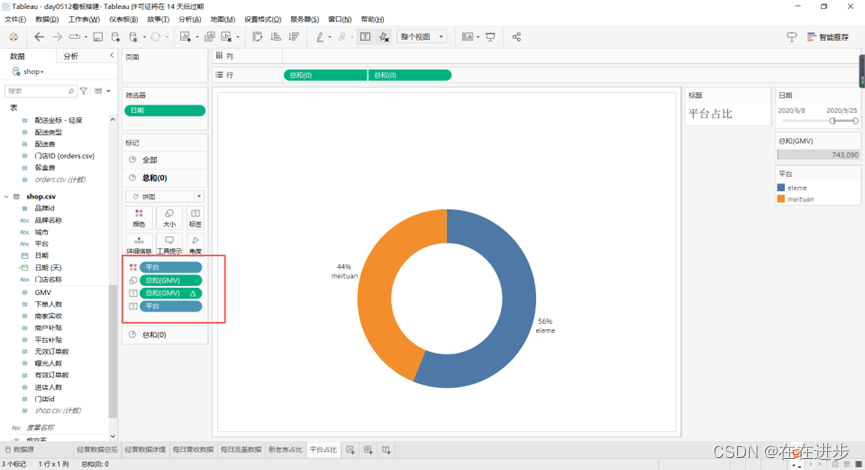Click the undo back arrow

39,37
